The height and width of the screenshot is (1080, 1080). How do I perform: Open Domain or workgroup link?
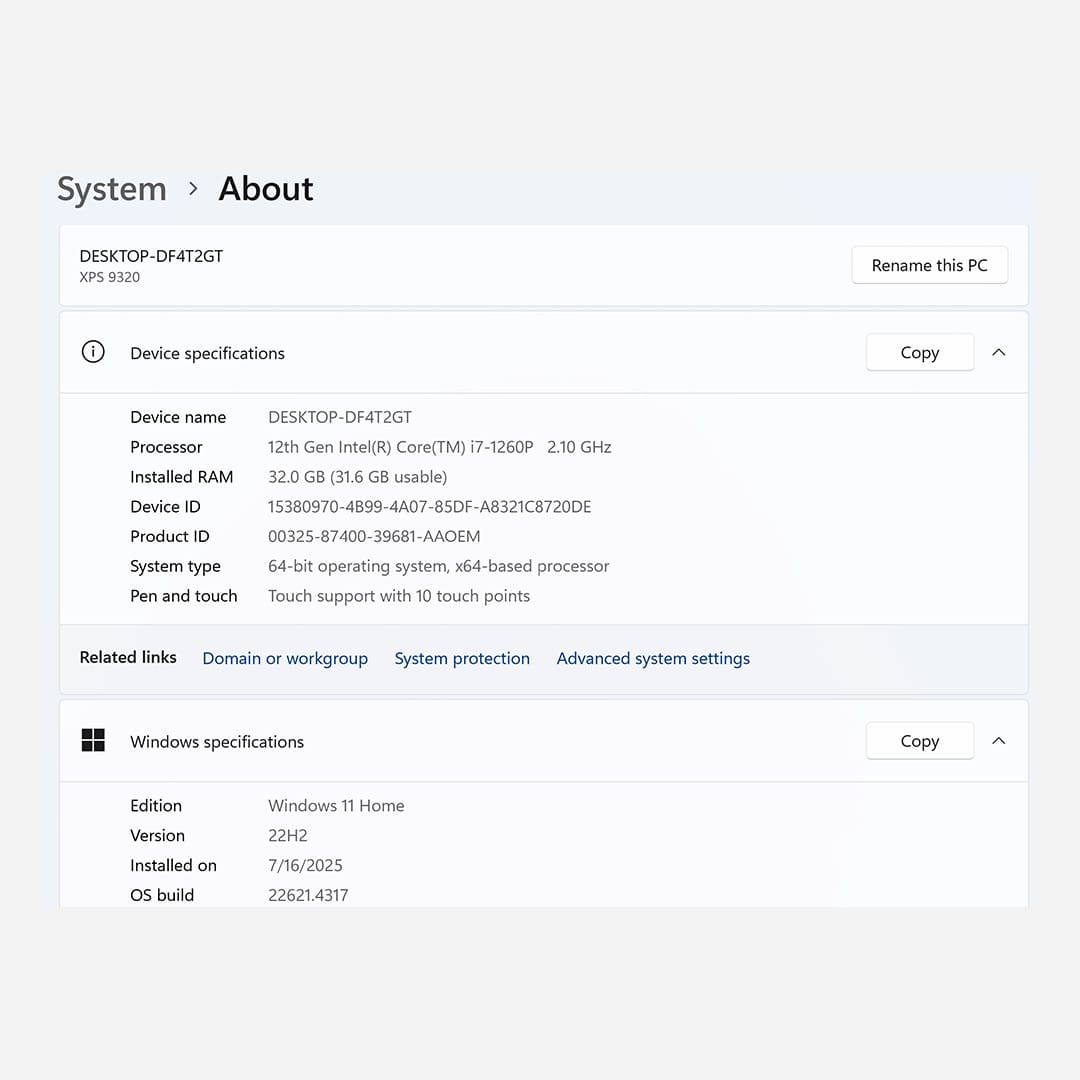coord(285,658)
